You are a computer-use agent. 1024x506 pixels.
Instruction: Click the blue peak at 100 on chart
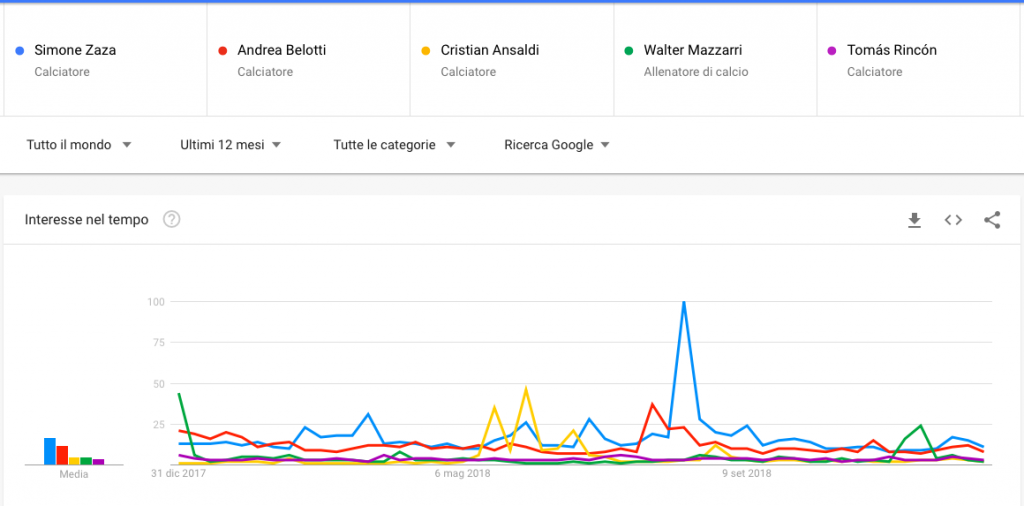click(684, 302)
